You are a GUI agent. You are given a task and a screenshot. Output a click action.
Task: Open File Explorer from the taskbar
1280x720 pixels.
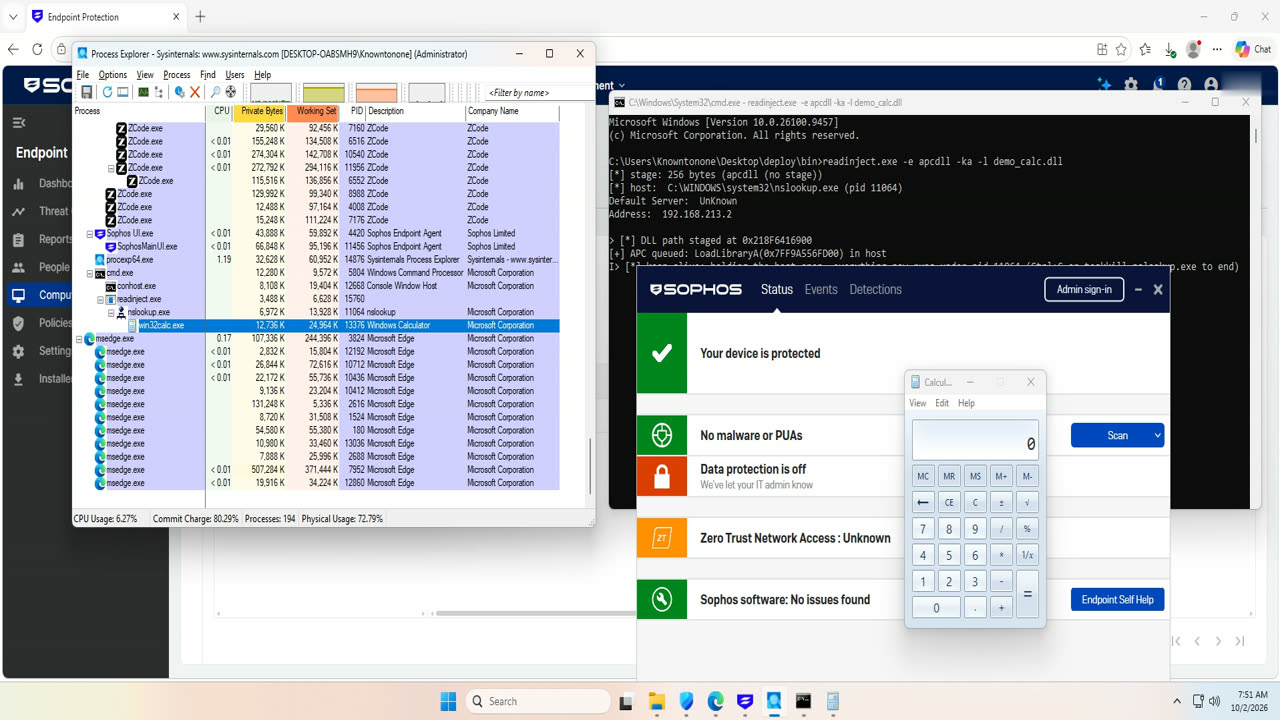tap(657, 701)
